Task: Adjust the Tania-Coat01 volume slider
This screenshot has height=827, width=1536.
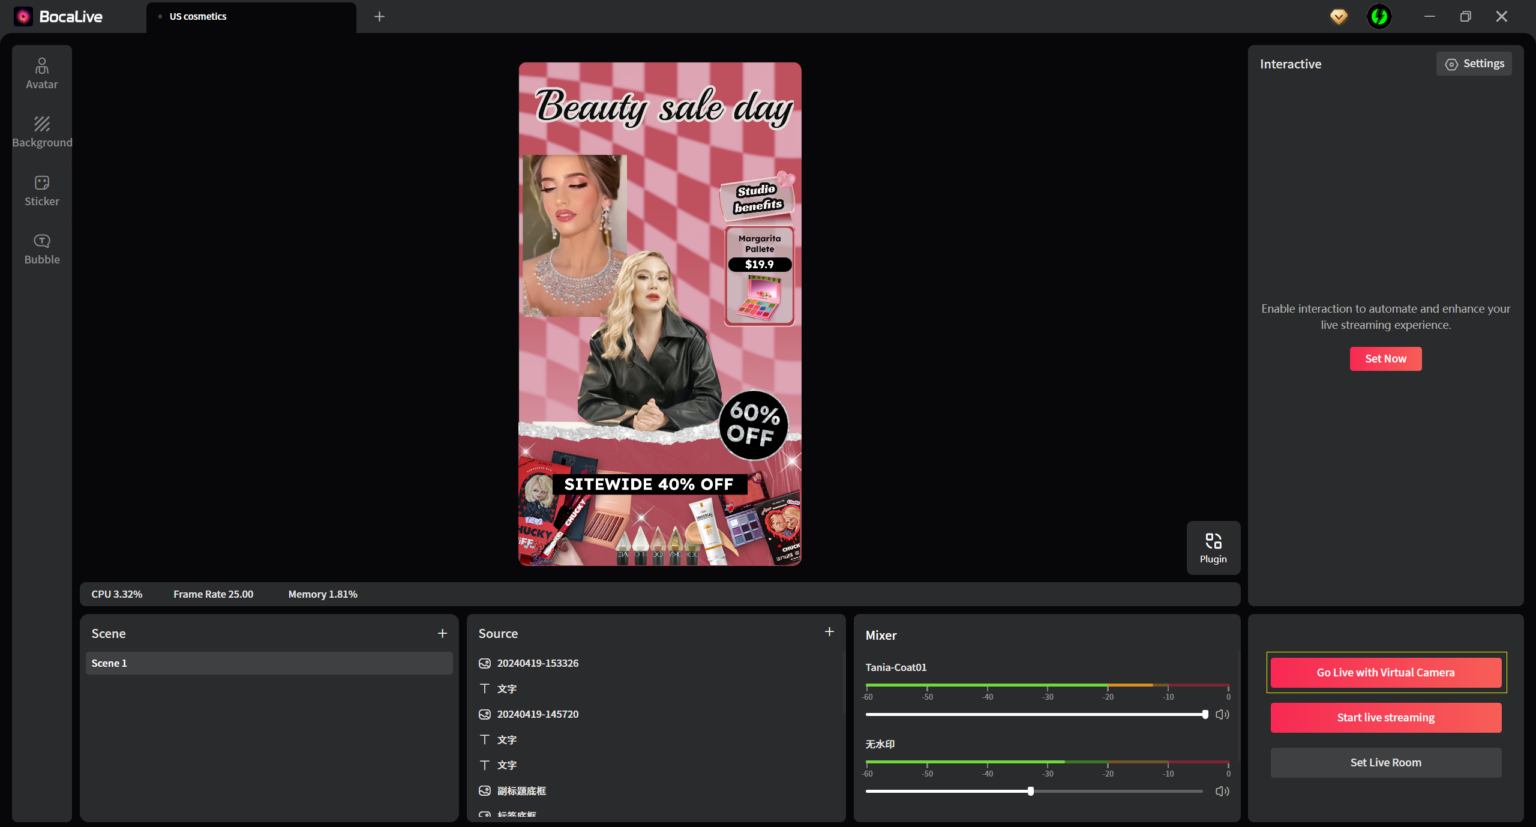Action: tap(1205, 714)
